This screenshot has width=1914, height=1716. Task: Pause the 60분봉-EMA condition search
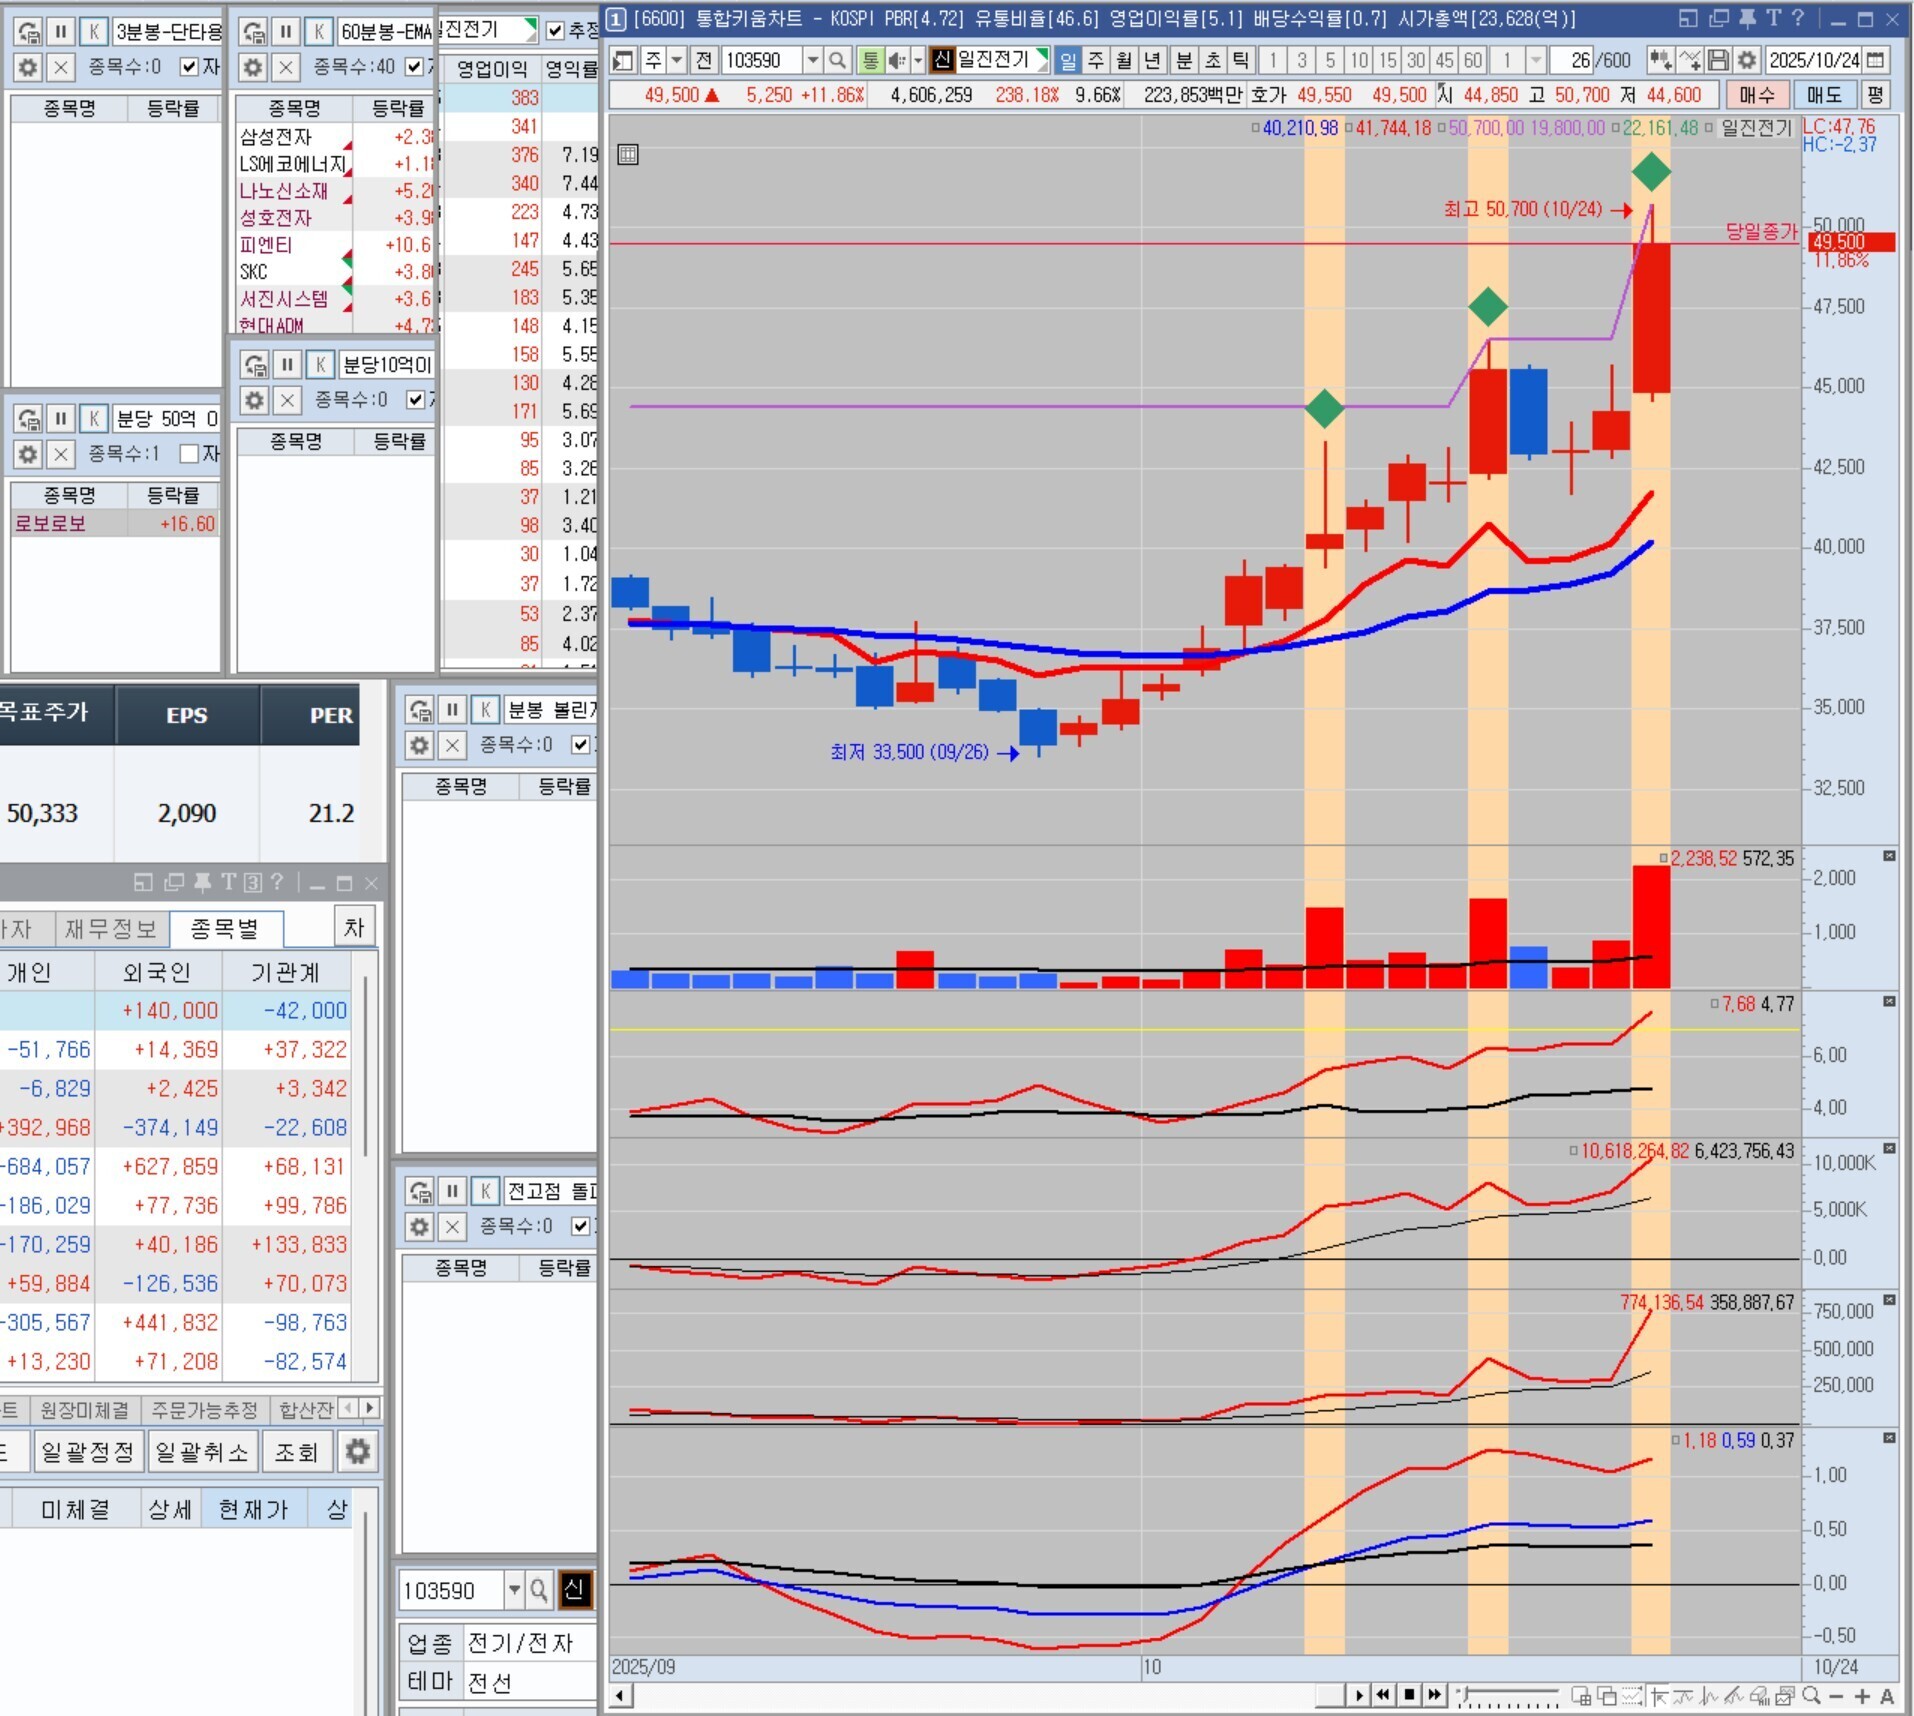pos(286,32)
